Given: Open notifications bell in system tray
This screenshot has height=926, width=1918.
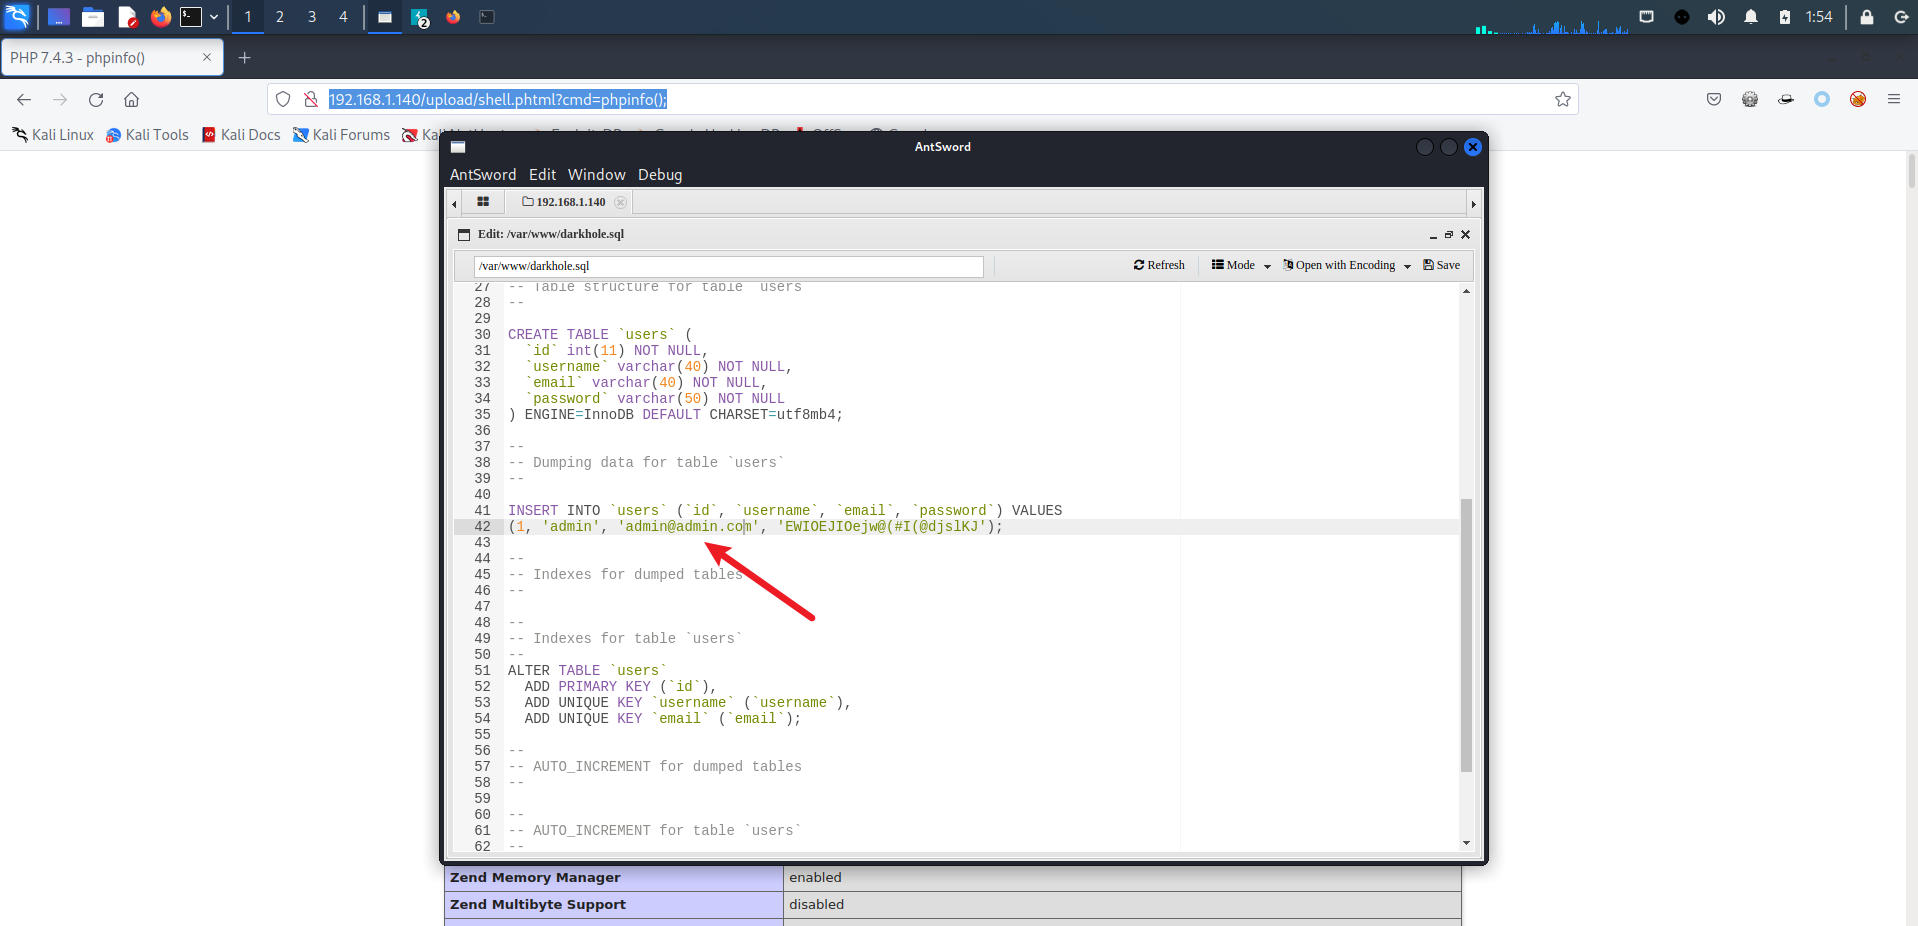Looking at the screenshot, I should click(1751, 17).
